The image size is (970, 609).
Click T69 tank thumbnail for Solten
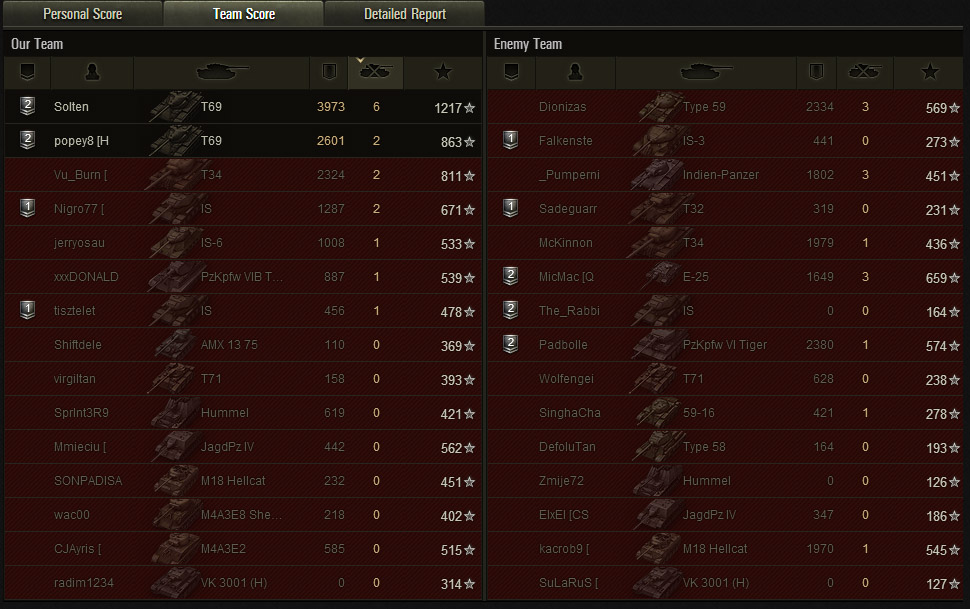coord(174,106)
